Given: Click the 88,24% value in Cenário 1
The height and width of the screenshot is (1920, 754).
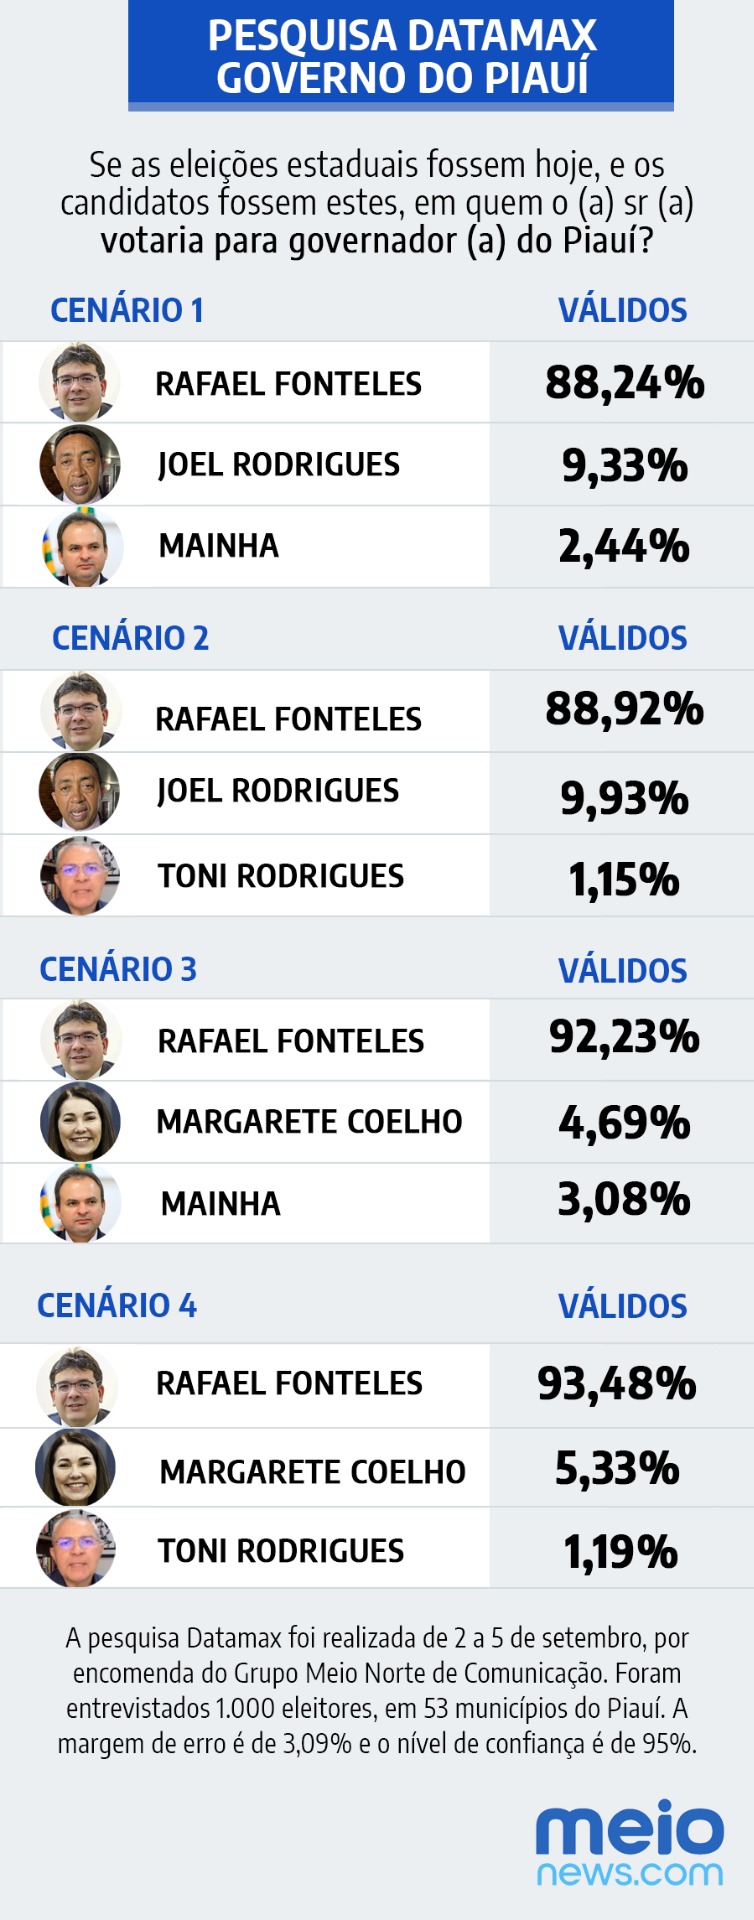Looking at the screenshot, I should click(x=624, y=383).
